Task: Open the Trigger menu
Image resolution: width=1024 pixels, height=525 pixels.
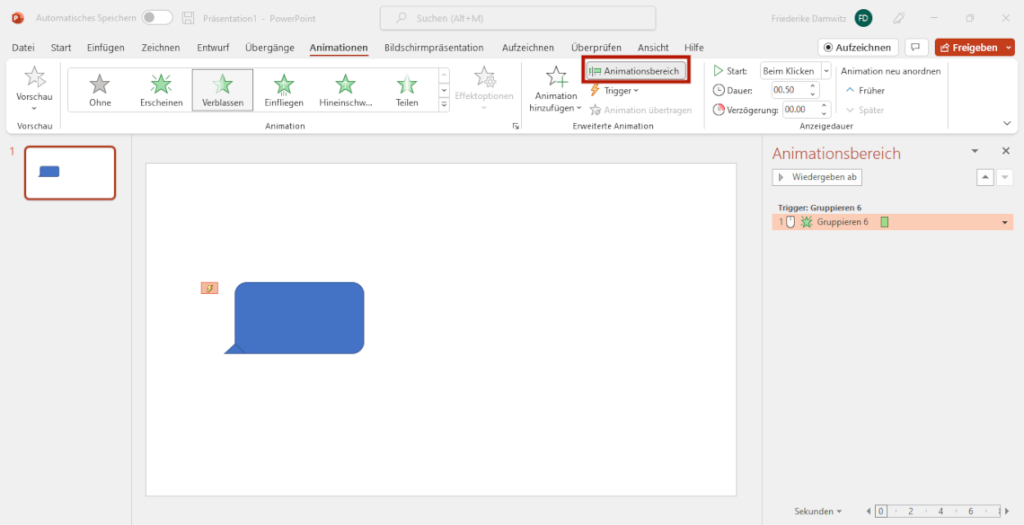Action: pos(614,90)
